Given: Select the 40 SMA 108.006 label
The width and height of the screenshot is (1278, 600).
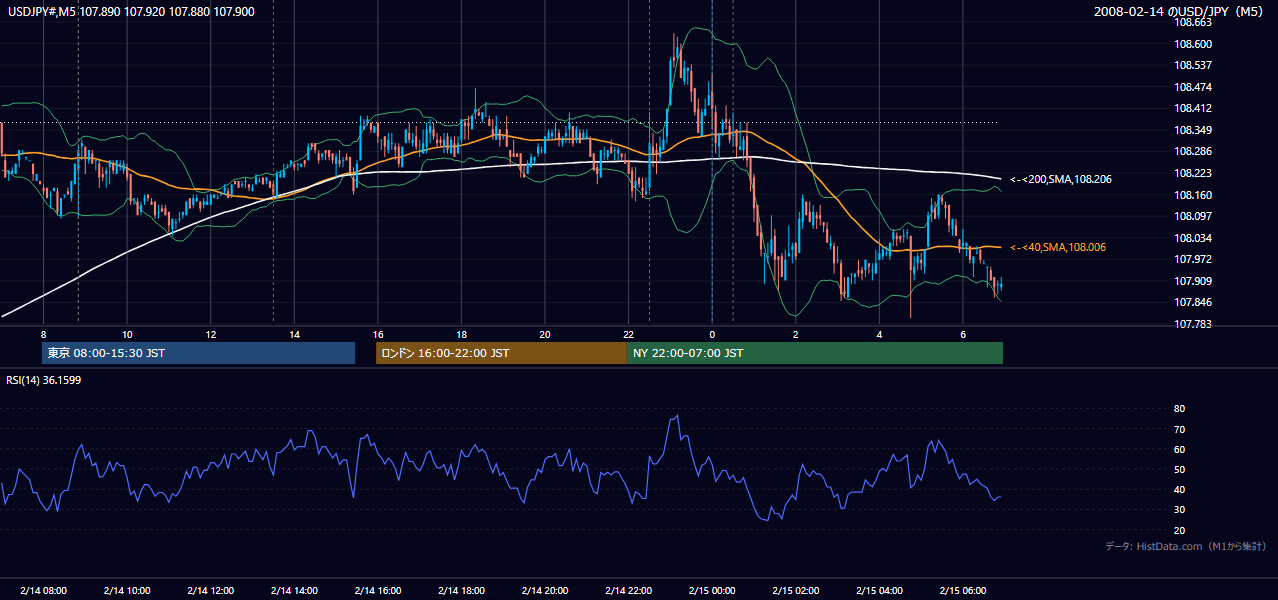Looking at the screenshot, I should [x=1057, y=247].
